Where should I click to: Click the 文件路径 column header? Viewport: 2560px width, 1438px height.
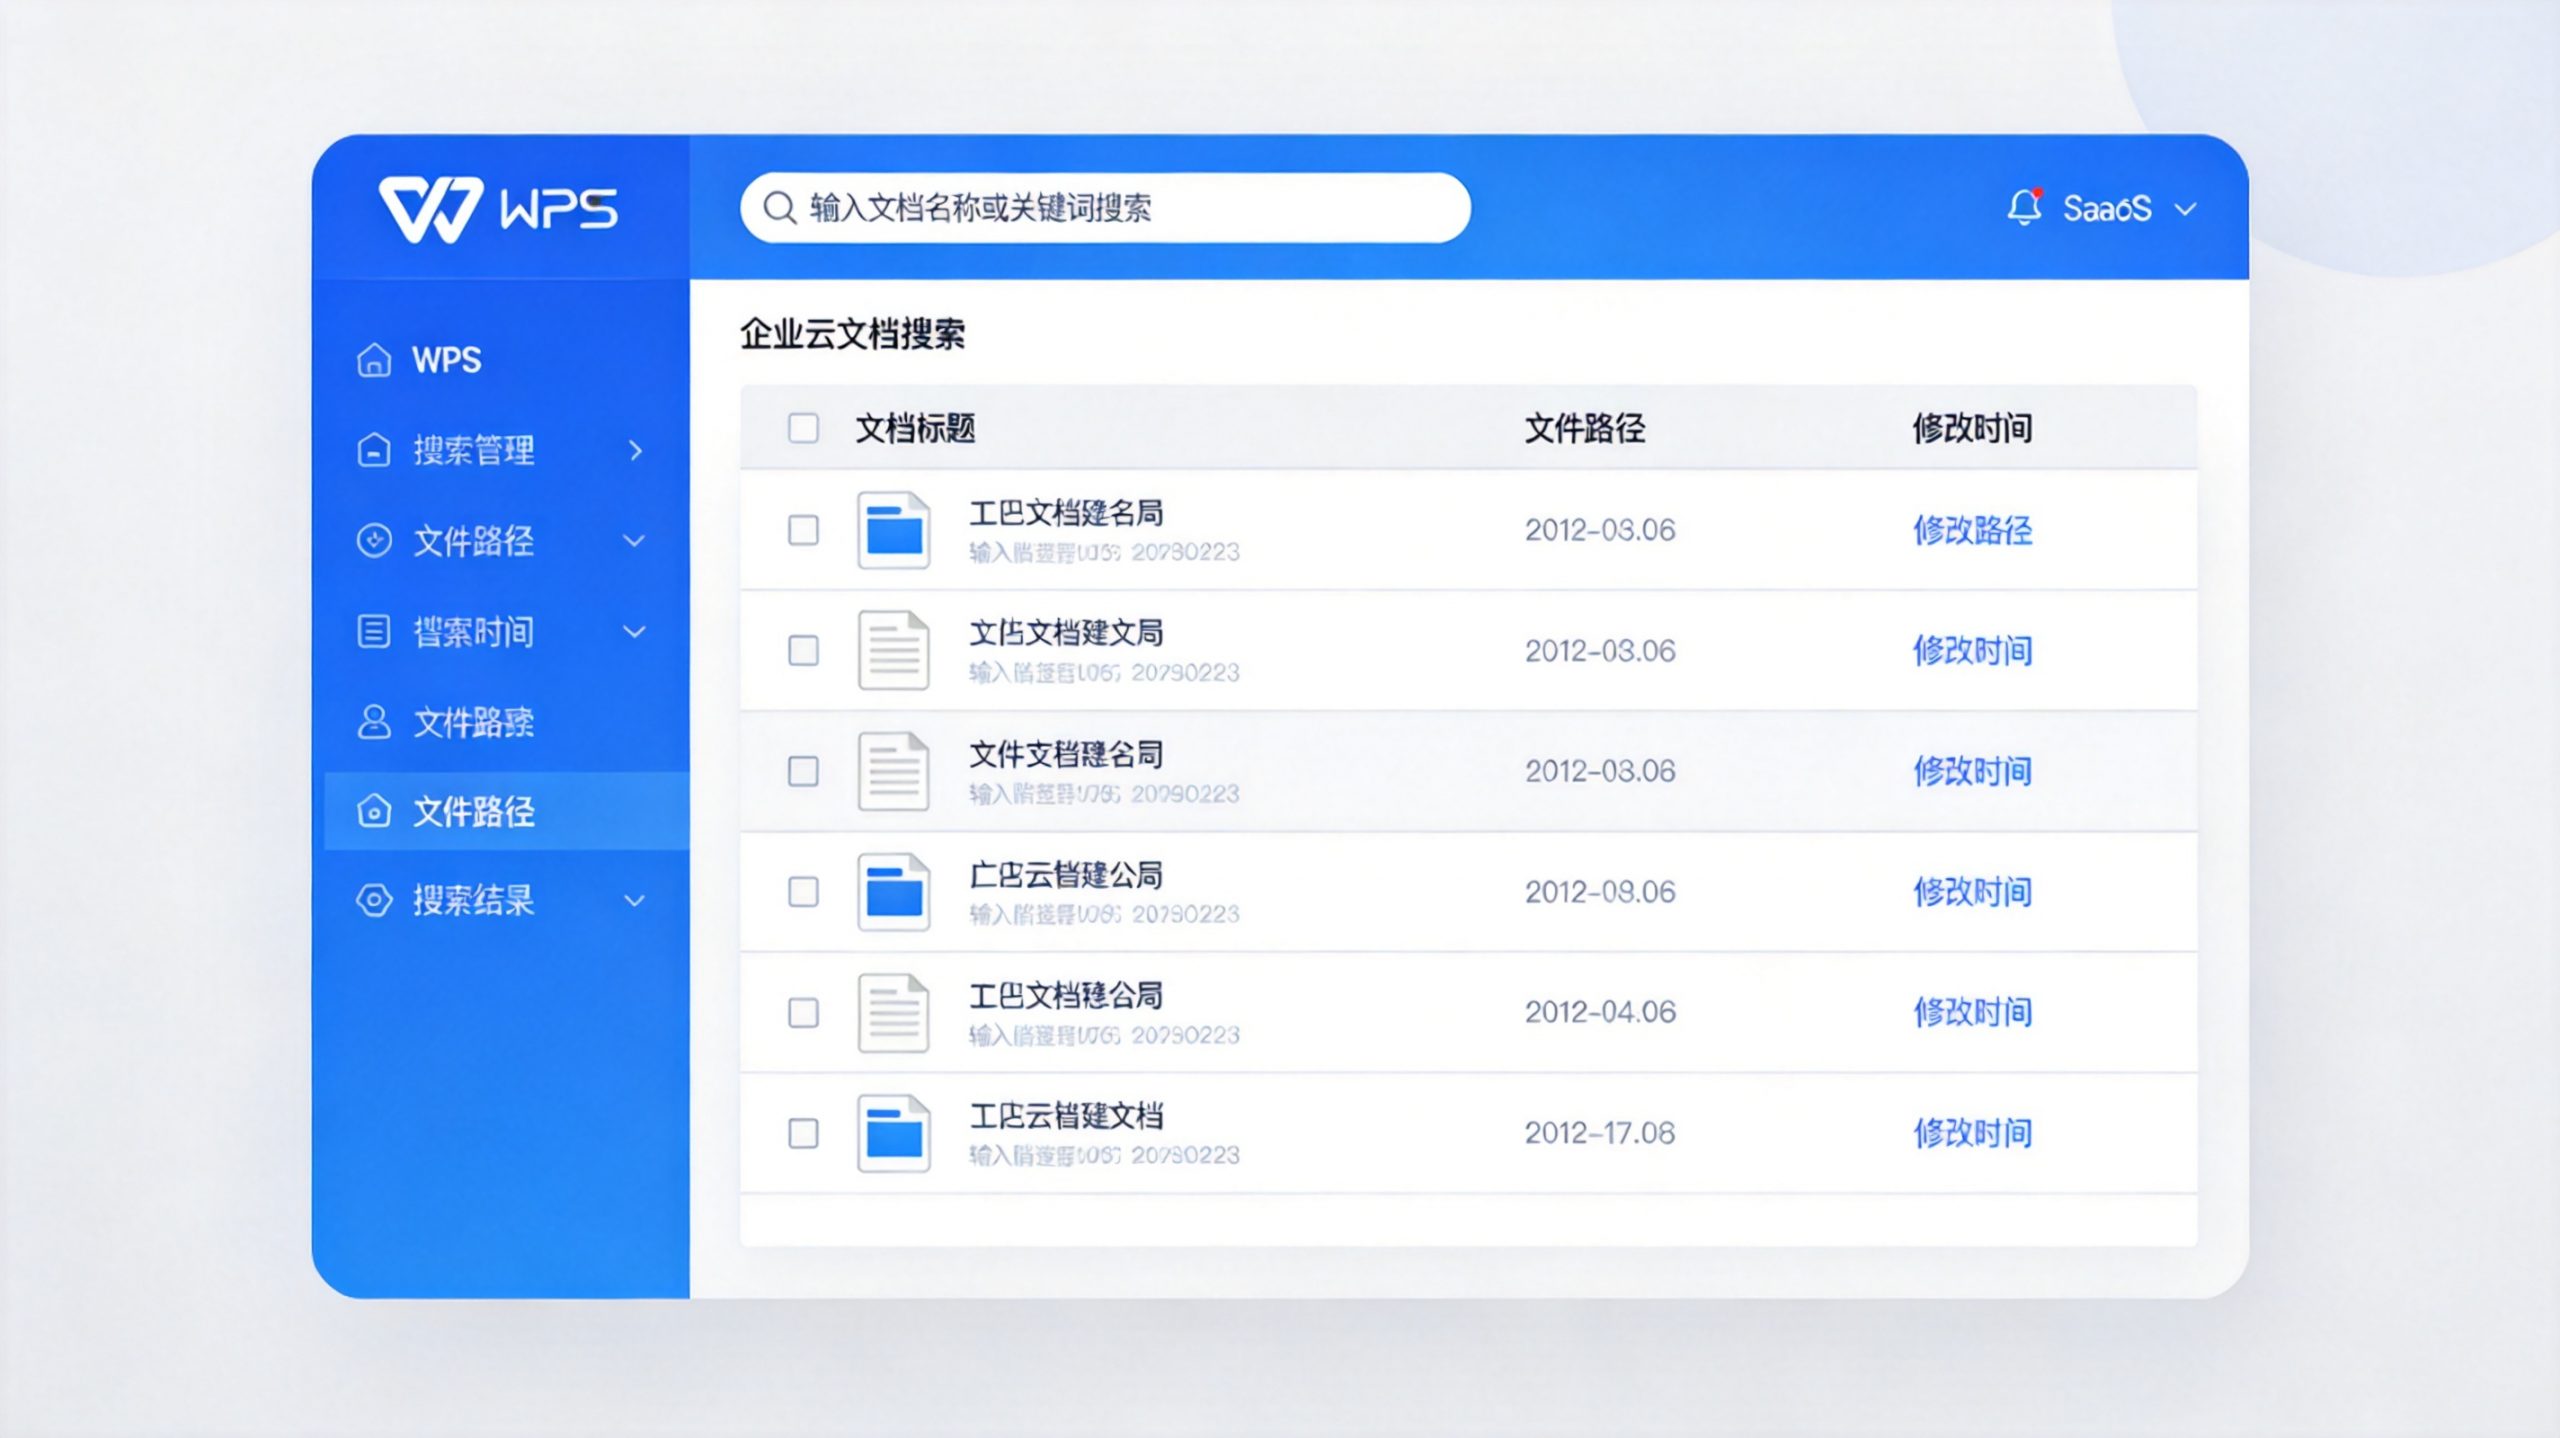[x=1584, y=428]
